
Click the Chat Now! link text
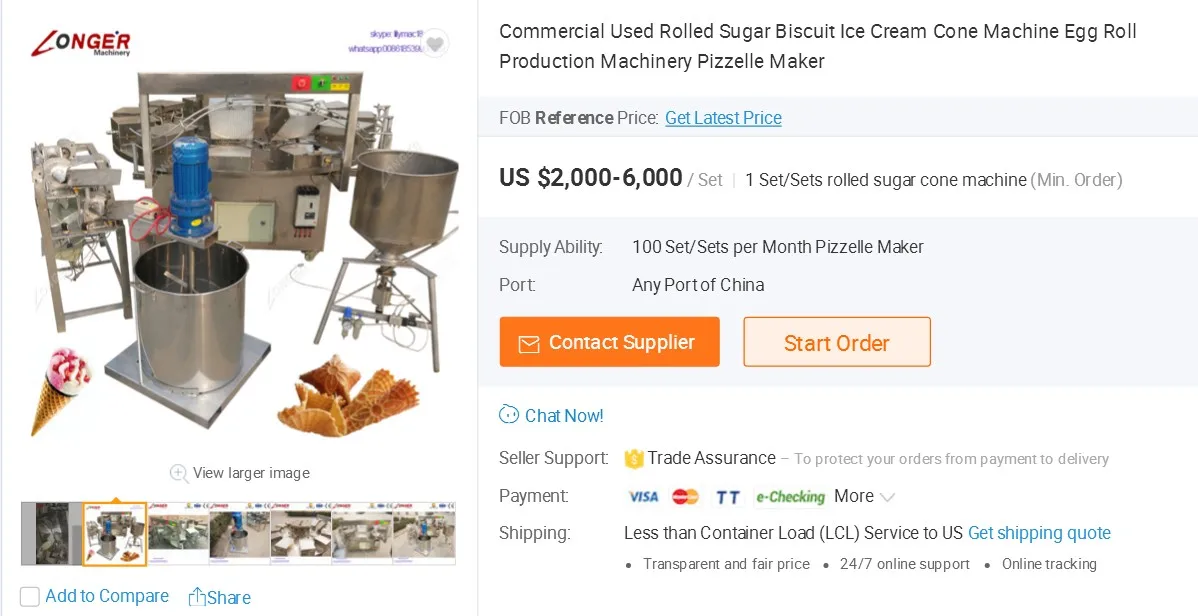564,415
